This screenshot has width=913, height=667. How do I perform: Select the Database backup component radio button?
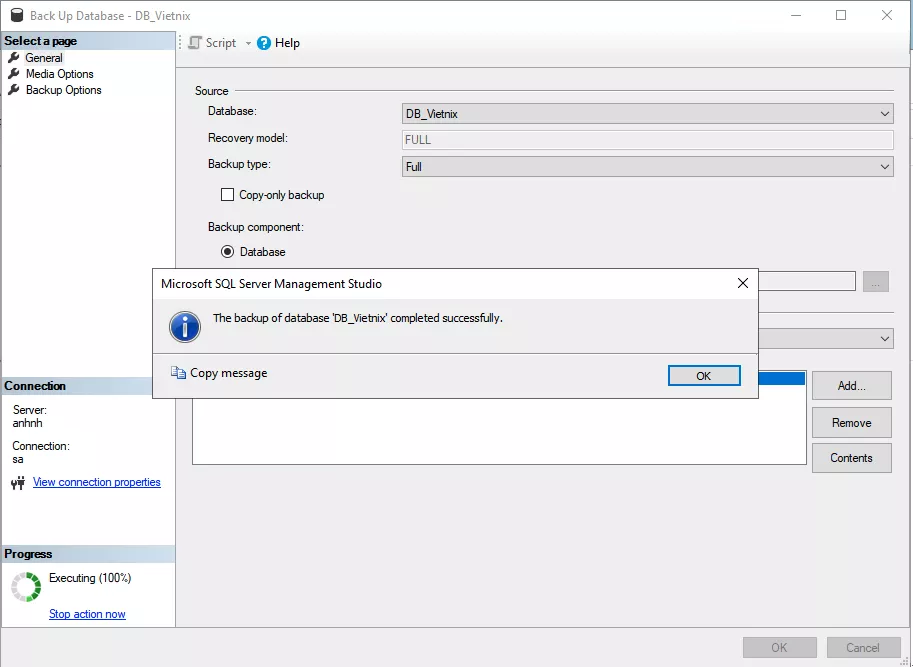pos(227,252)
